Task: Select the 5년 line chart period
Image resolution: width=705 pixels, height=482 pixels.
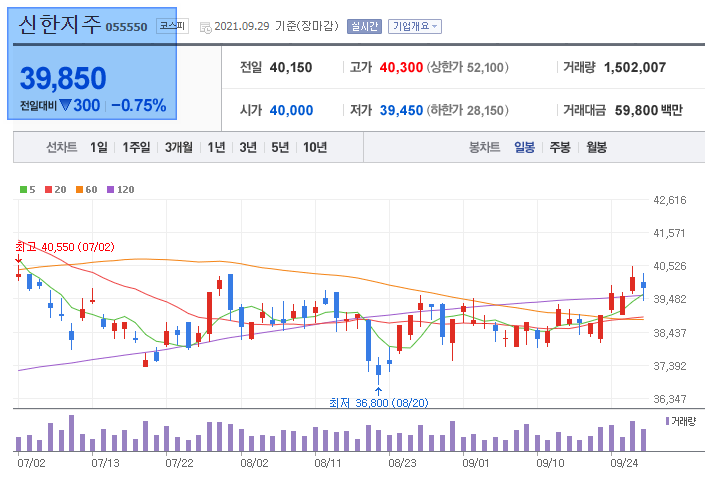Action: [280, 147]
